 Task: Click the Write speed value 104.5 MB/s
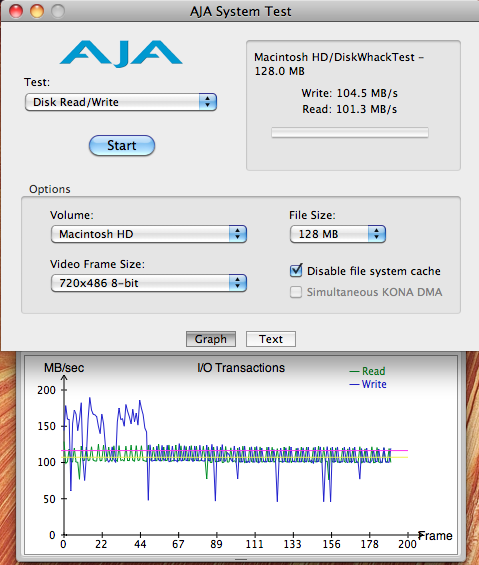367,93
